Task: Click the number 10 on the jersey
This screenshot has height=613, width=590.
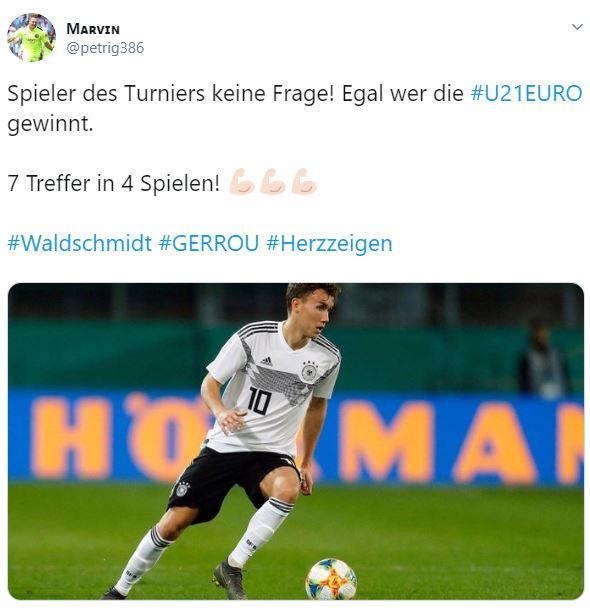Action: (x=259, y=400)
